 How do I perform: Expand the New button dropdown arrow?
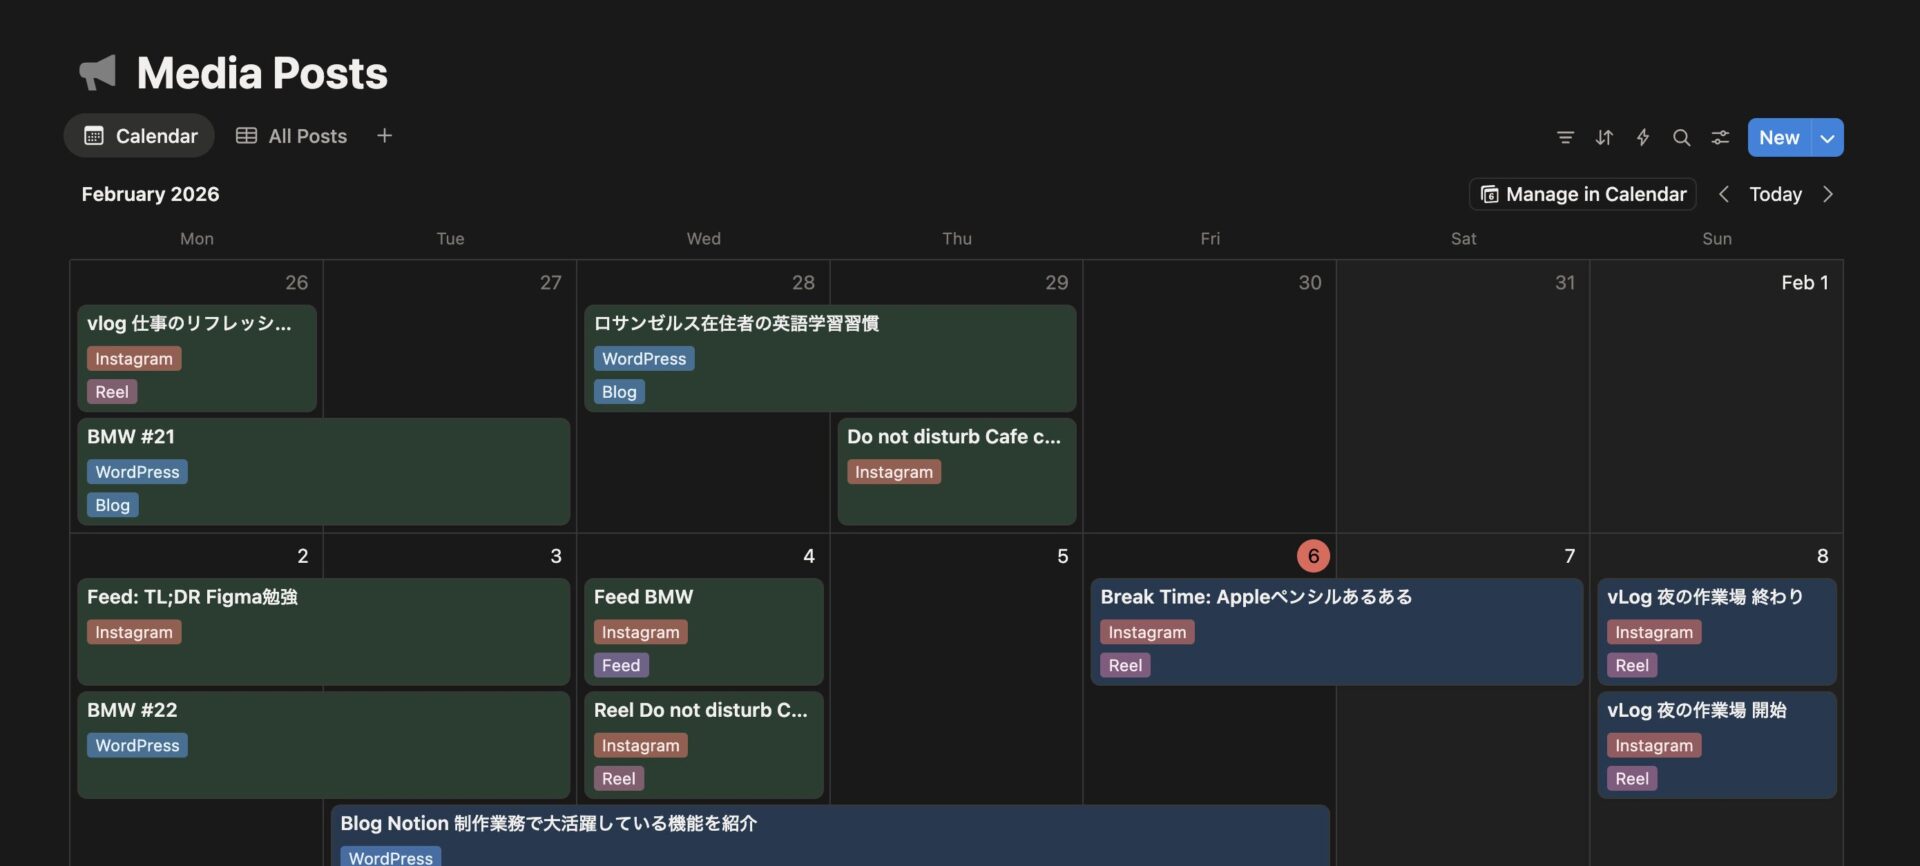coord(1827,138)
